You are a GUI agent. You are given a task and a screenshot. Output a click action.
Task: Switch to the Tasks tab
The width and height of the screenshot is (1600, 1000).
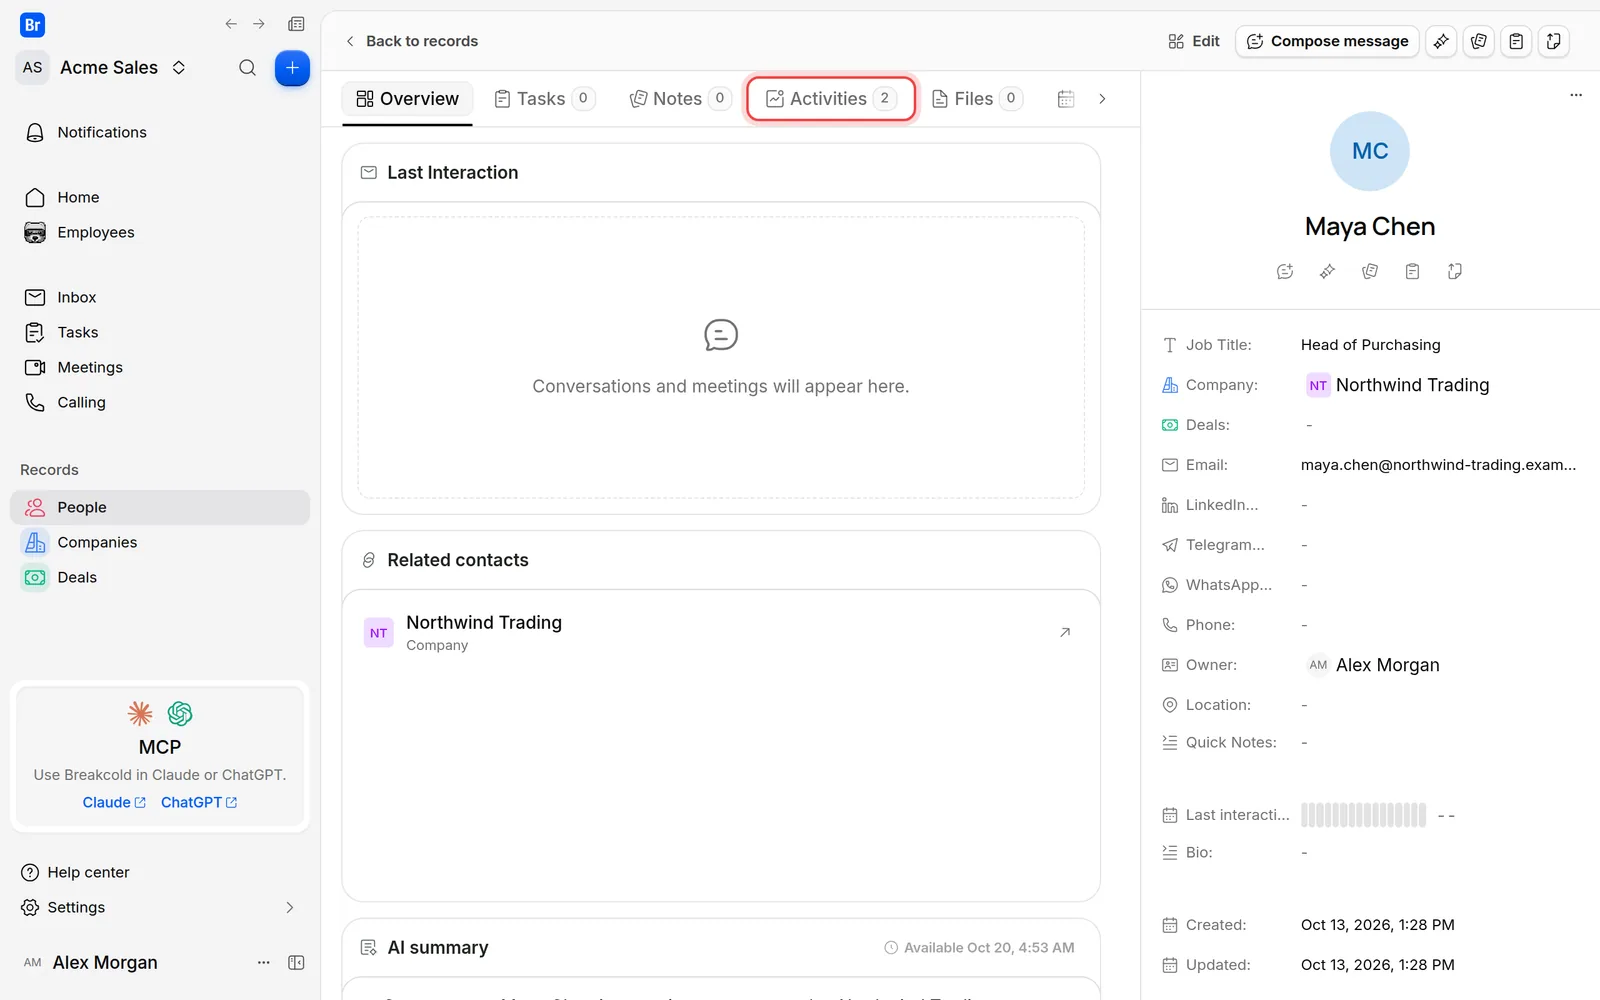(x=545, y=99)
